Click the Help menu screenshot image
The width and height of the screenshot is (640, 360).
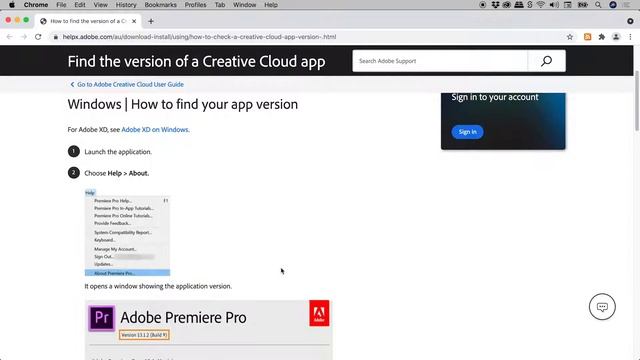(x=127, y=233)
